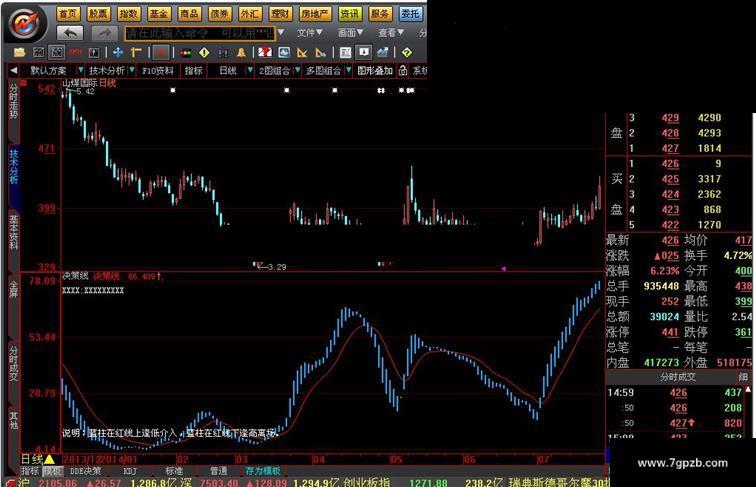756x487 pixels.
Task: Select the F10资料 tab
Action: pyautogui.click(x=158, y=71)
